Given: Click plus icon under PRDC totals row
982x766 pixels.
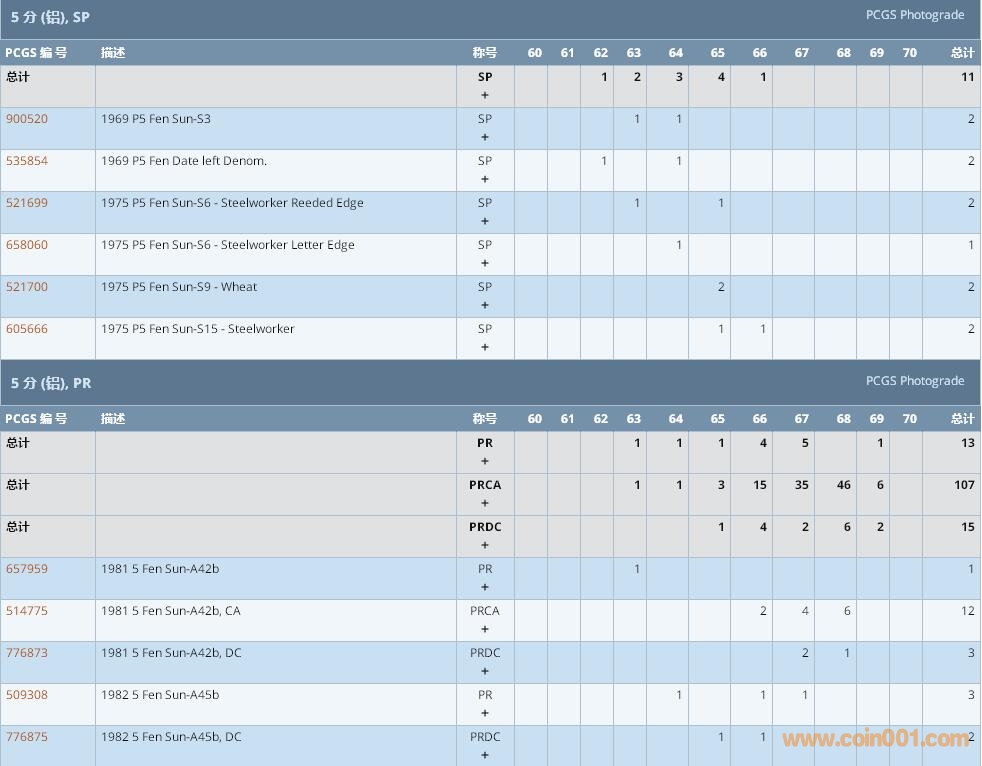Looking at the screenshot, I should [x=485, y=546].
